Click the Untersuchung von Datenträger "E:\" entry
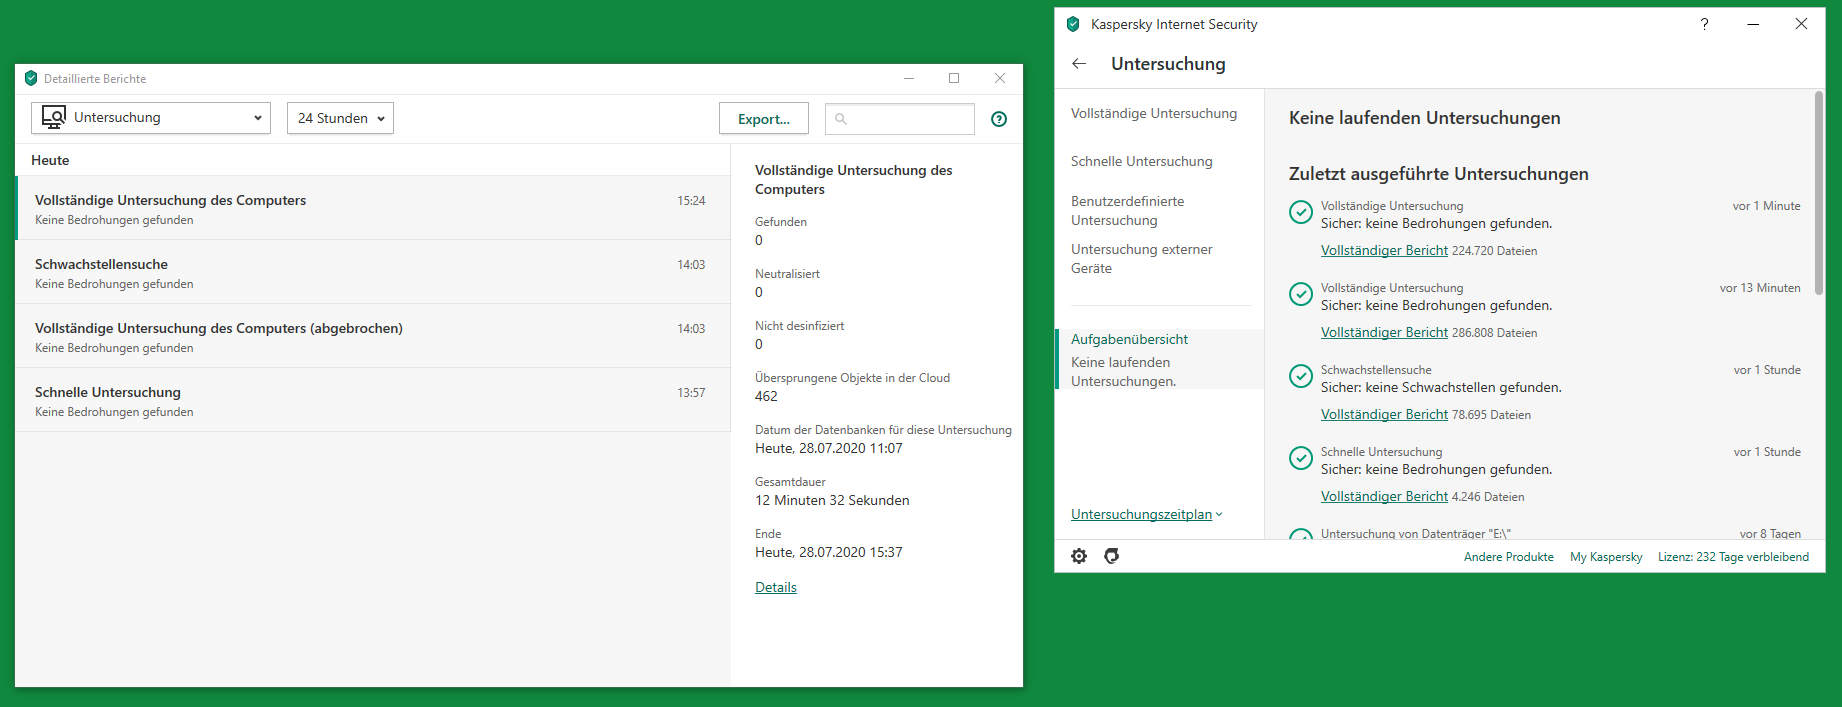 tap(1415, 534)
